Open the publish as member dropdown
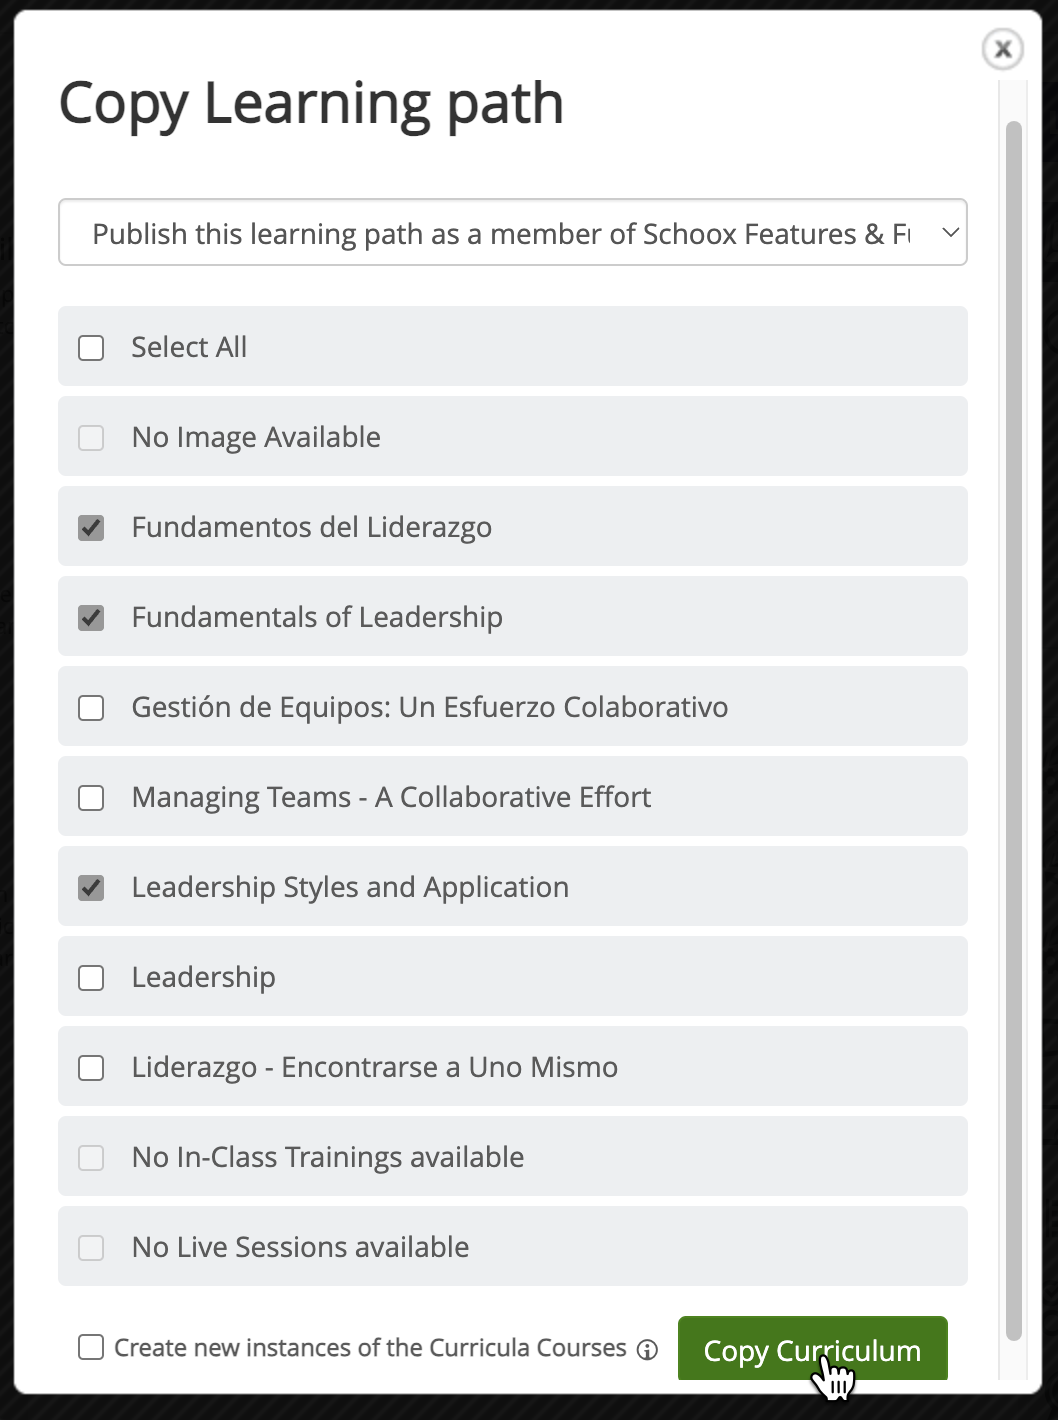This screenshot has width=1058, height=1420. click(513, 232)
